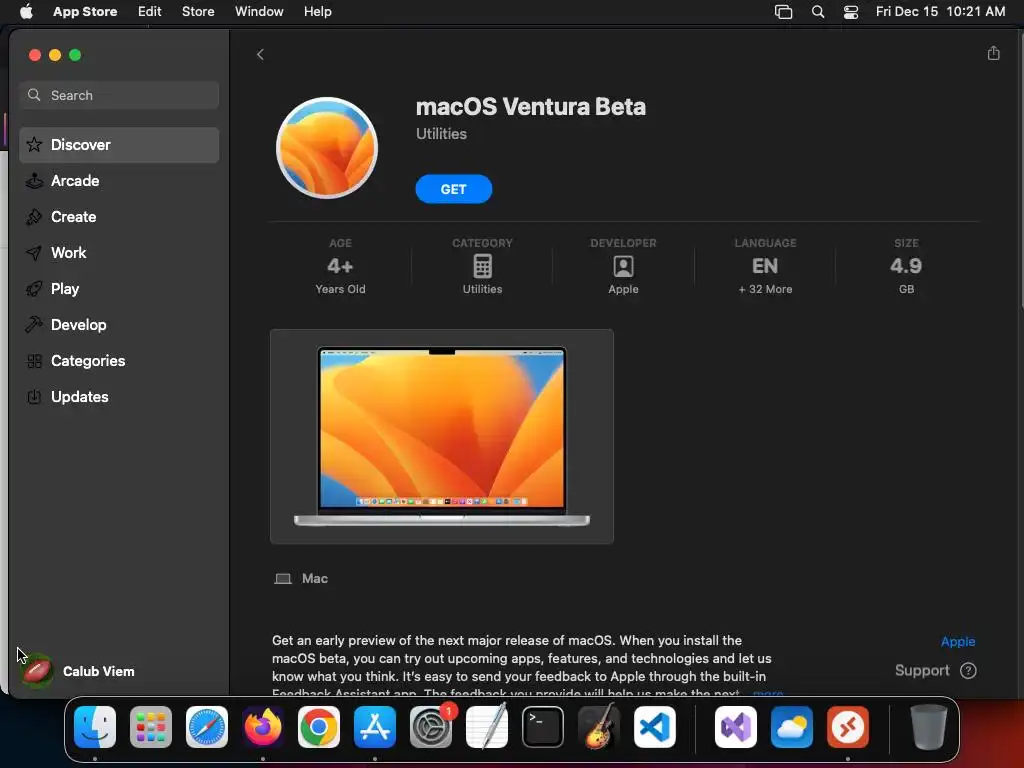The height and width of the screenshot is (768, 1024).
Task: Click the '4.9' size value
Action: tap(906, 266)
